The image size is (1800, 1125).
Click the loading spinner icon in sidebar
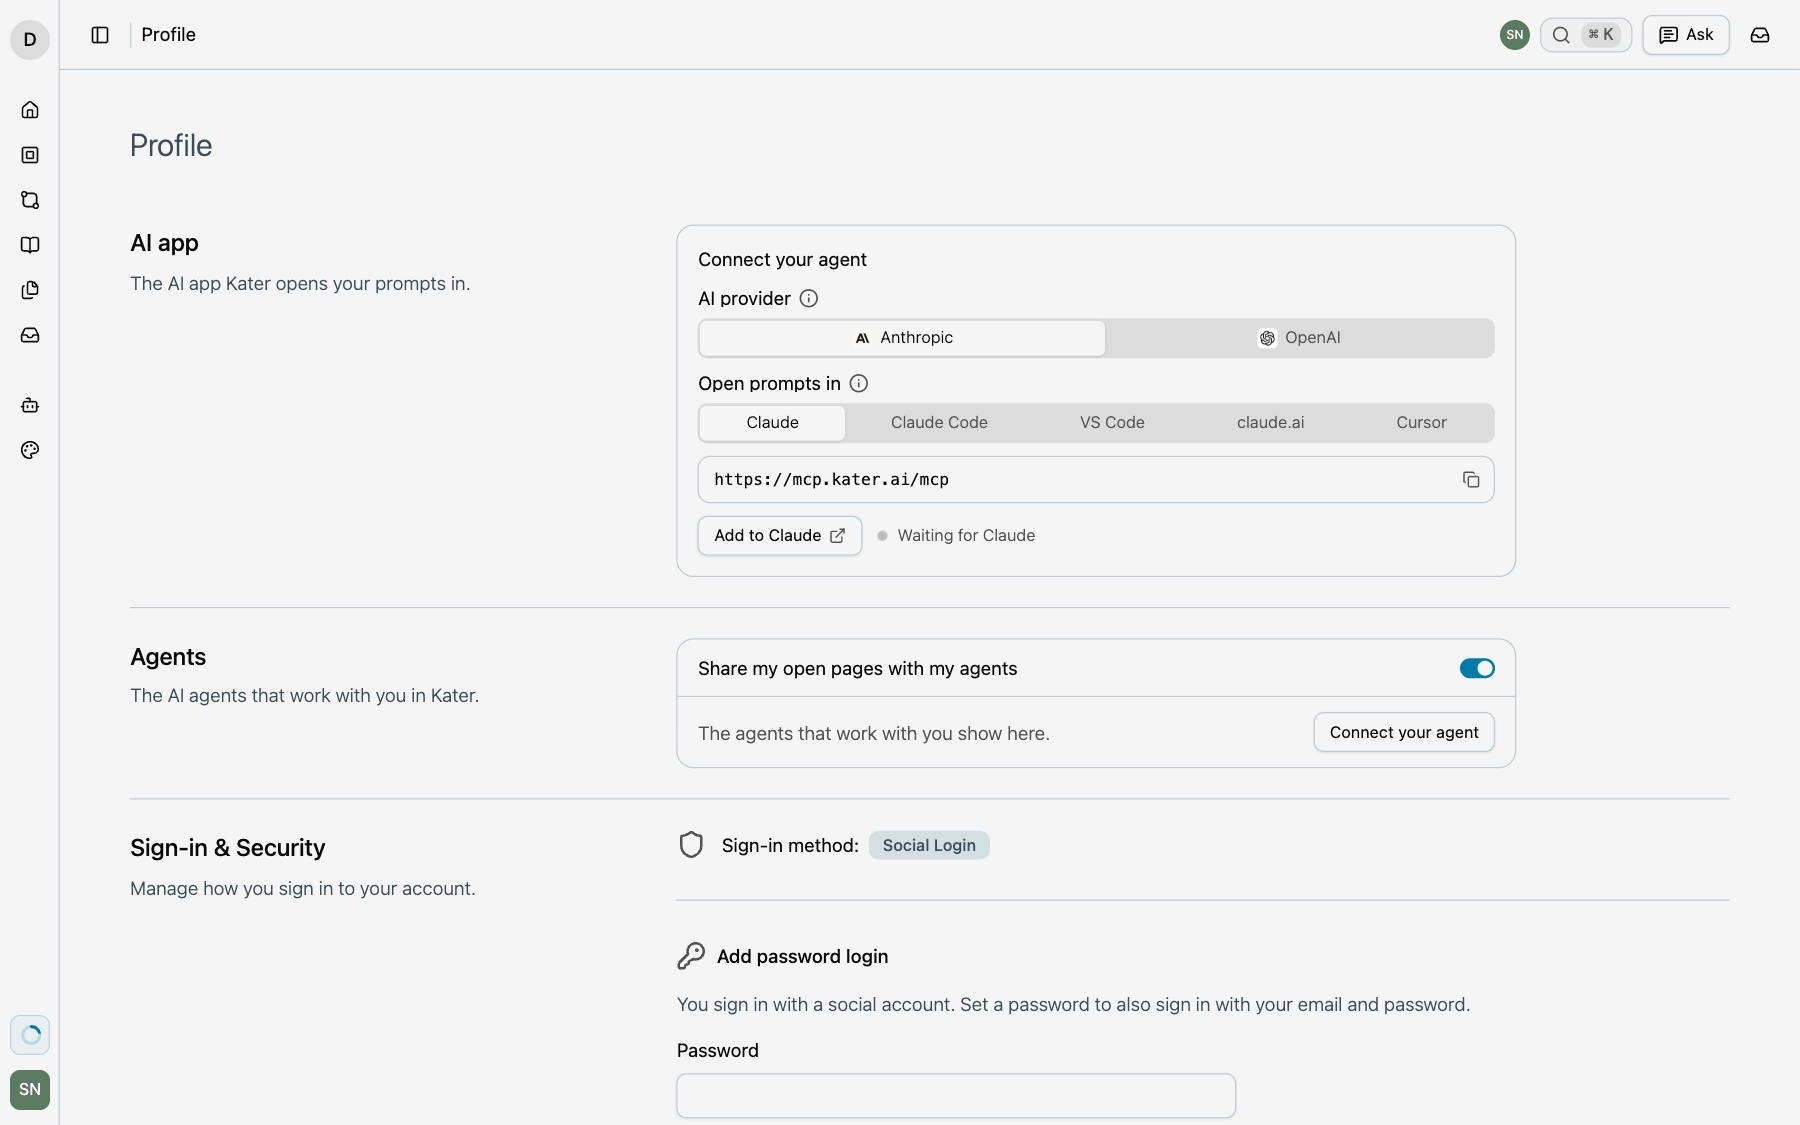(x=30, y=1035)
